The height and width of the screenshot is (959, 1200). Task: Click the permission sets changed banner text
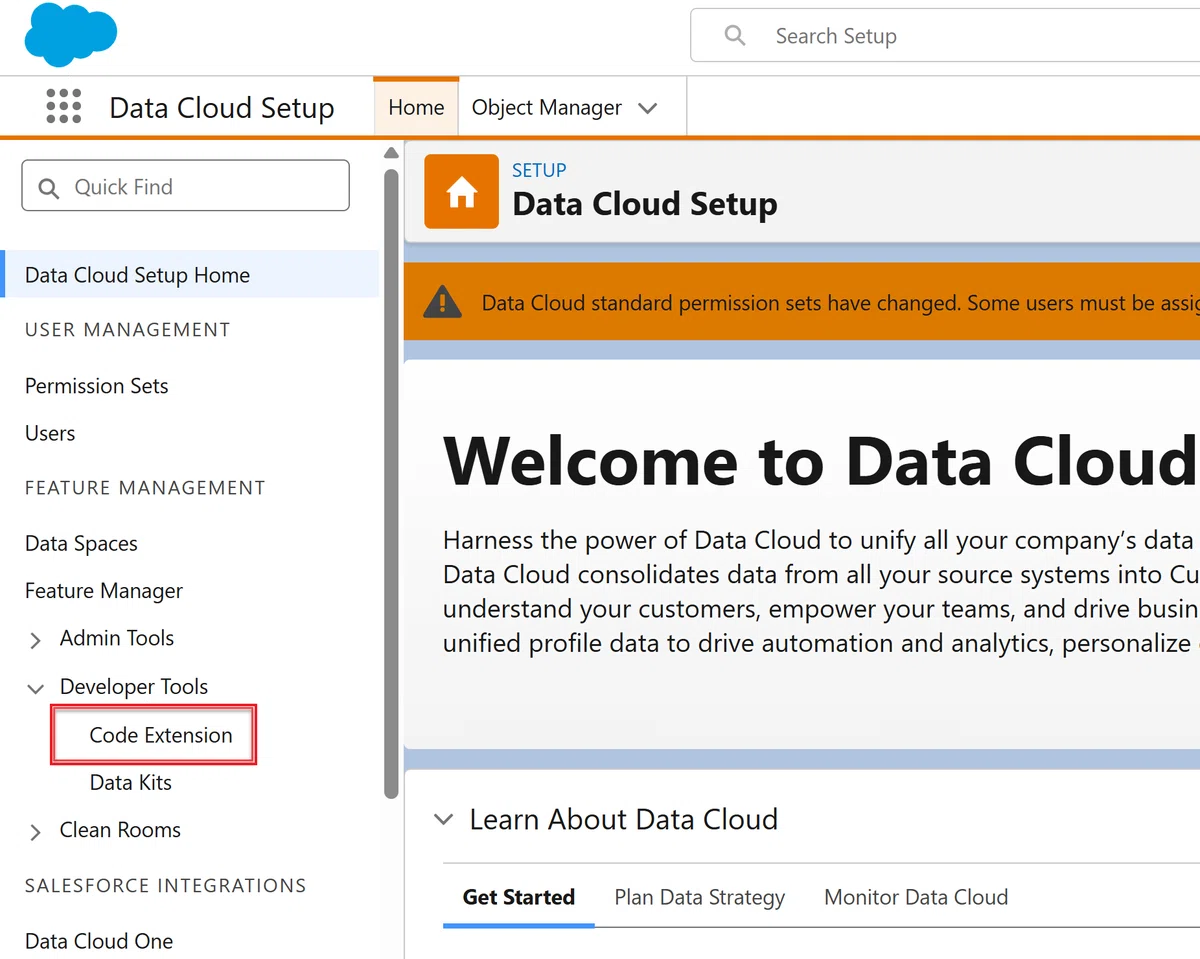(840, 302)
